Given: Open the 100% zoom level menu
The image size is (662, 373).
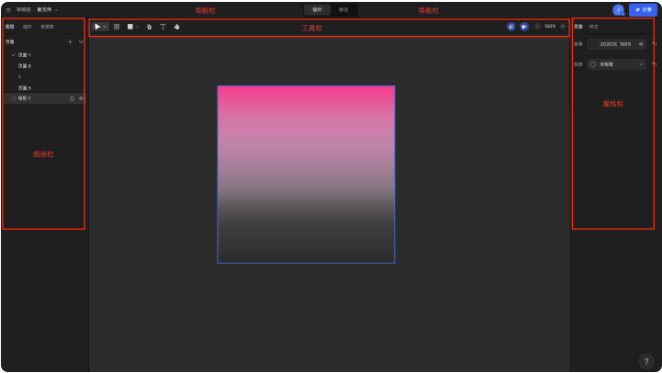Looking at the screenshot, I should point(550,26).
